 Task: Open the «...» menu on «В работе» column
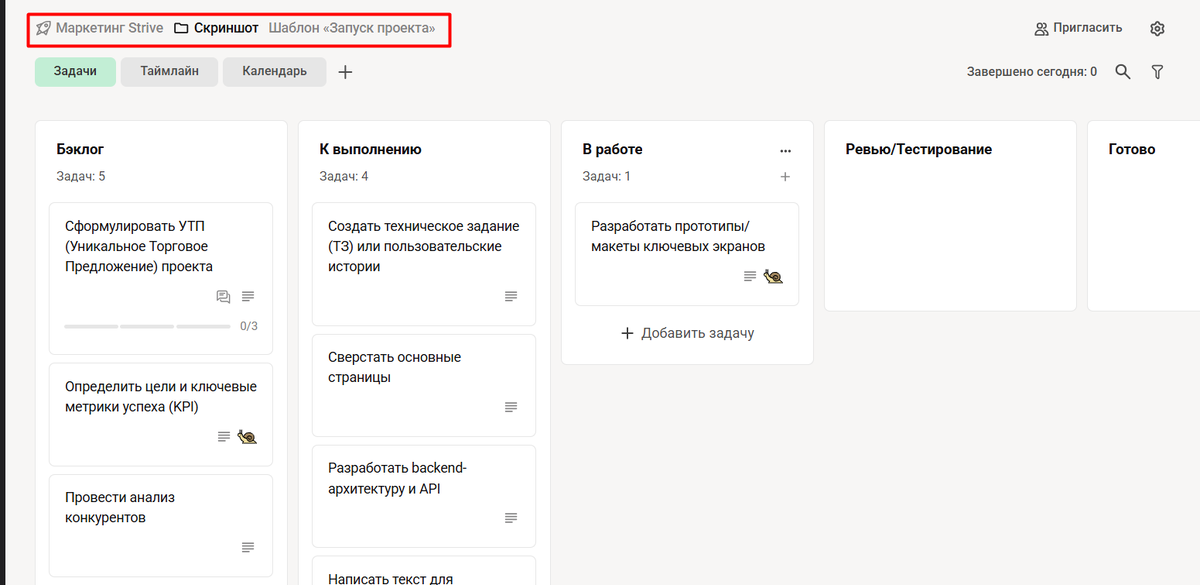click(x=786, y=148)
